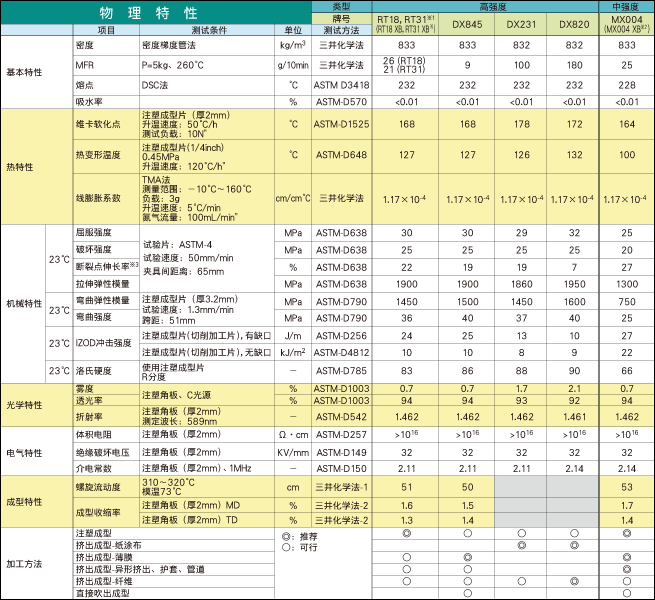Viewport: 655px width, 600px height.
Task: Click the 单位 column header
Action: 293,30
